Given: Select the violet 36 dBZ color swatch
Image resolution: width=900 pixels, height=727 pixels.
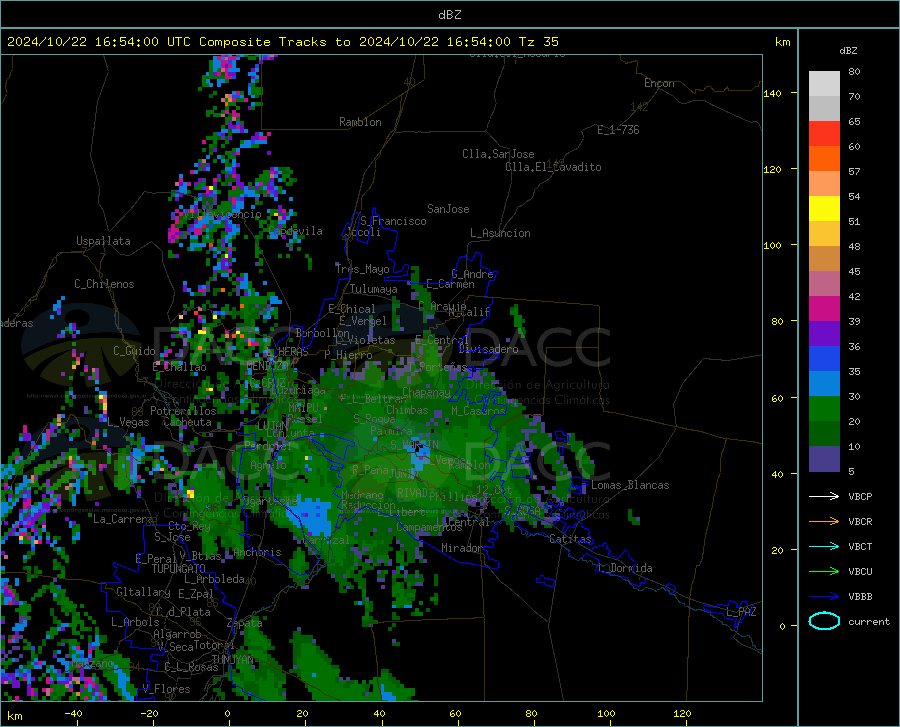Looking at the screenshot, I should click(824, 334).
